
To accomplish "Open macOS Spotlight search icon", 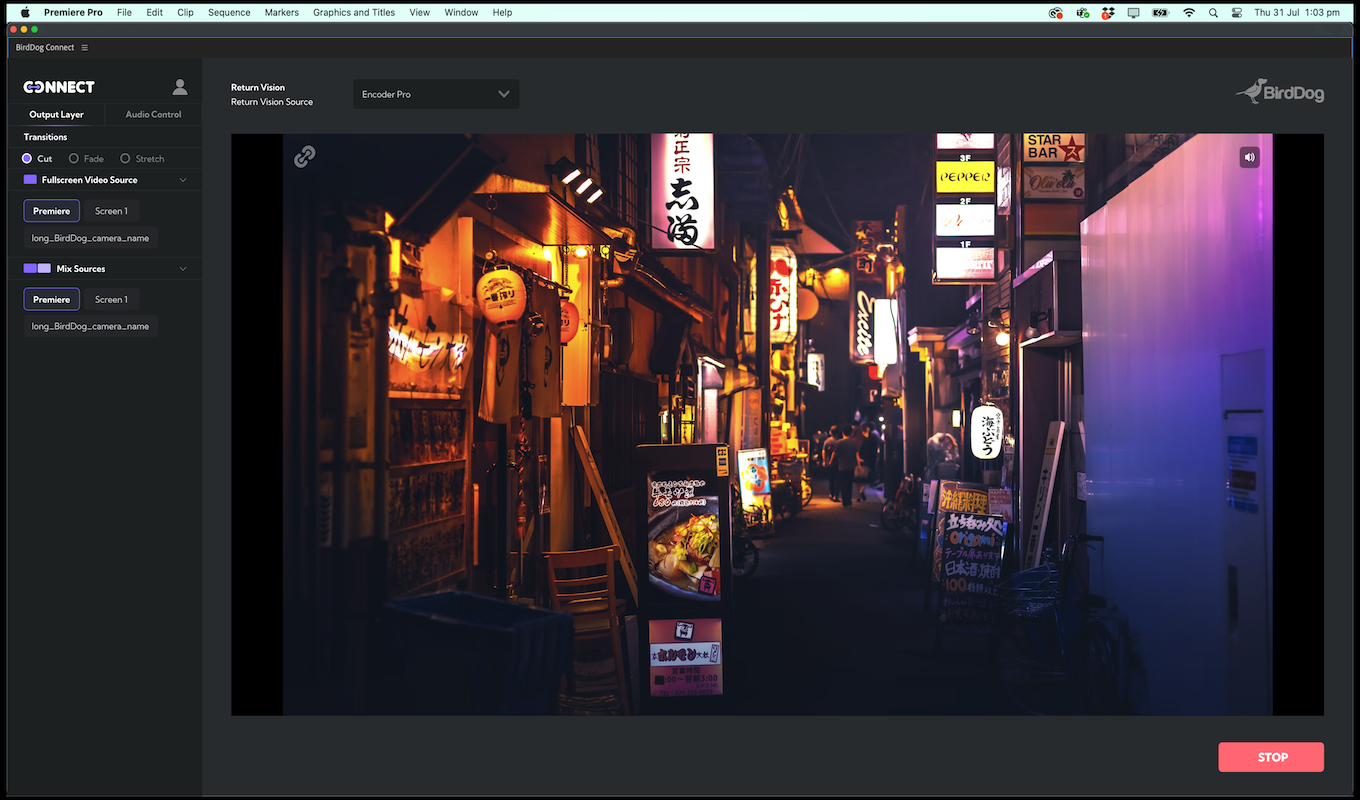I will [1213, 13].
